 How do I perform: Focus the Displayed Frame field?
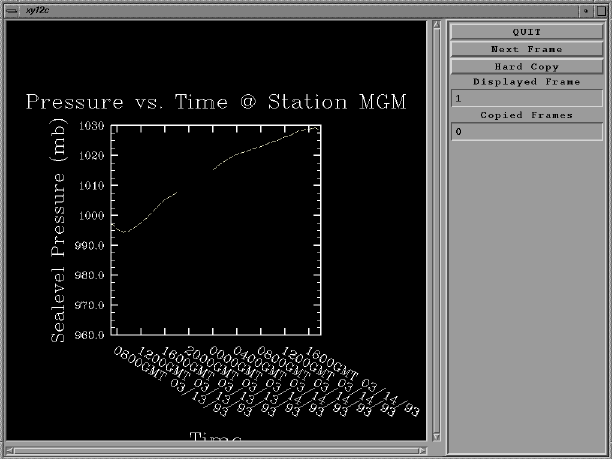pos(525,99)
